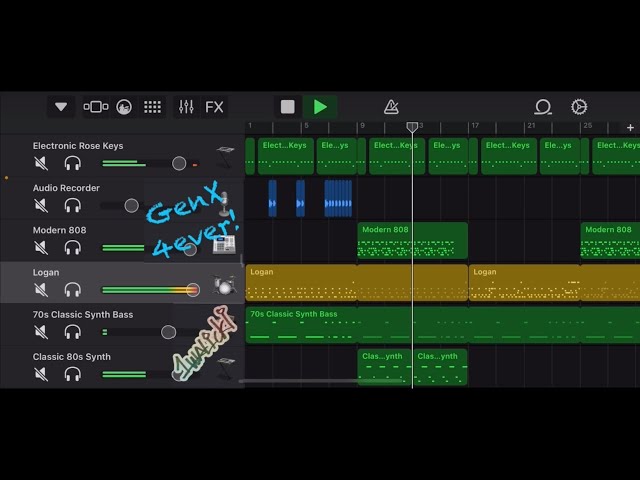Select the first Elect...Keys region
The image size is (640, 480).
[286, 156]
